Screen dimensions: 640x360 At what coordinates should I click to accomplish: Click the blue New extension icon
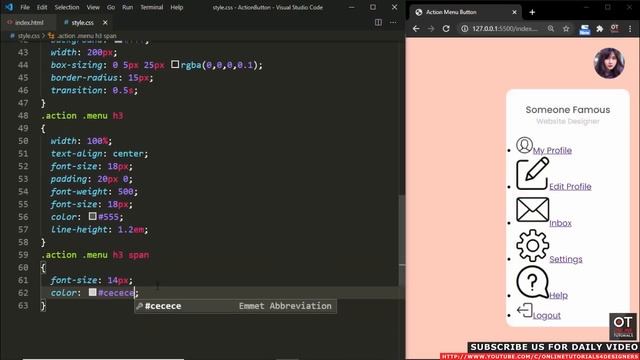point(584,29)
